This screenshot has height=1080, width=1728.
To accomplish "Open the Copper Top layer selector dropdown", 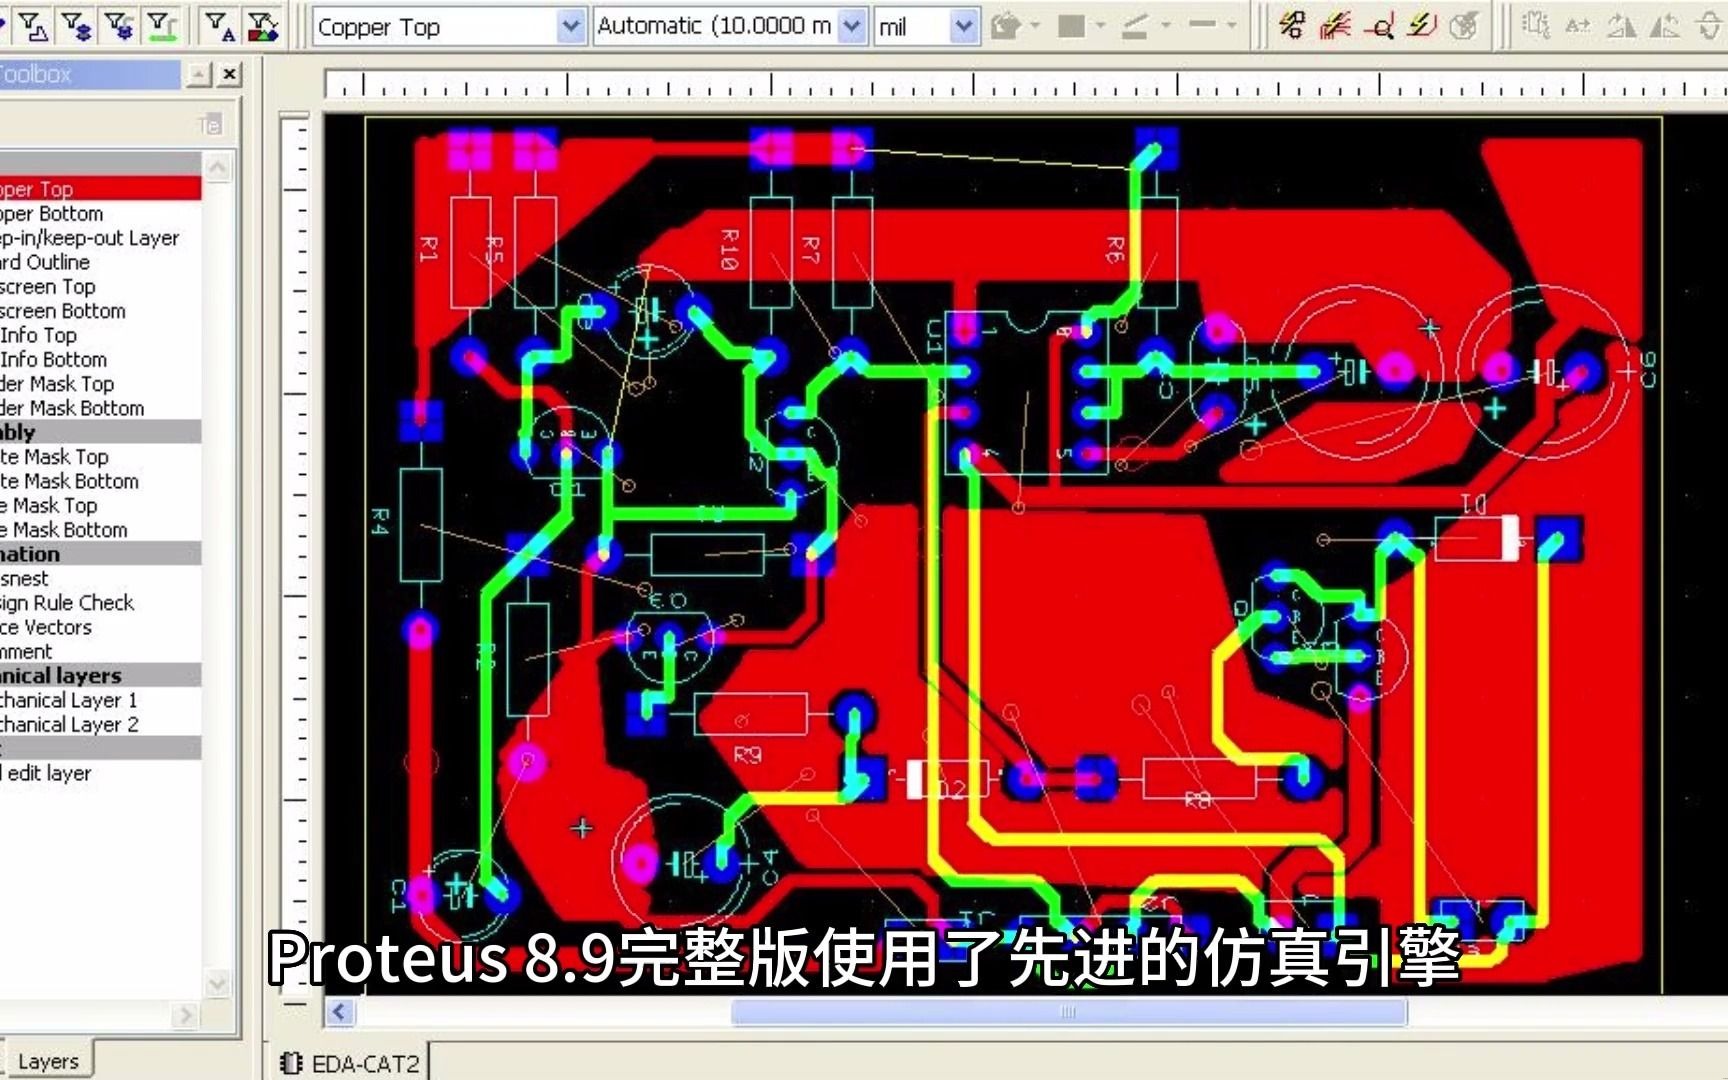I will tap(572, 27).
